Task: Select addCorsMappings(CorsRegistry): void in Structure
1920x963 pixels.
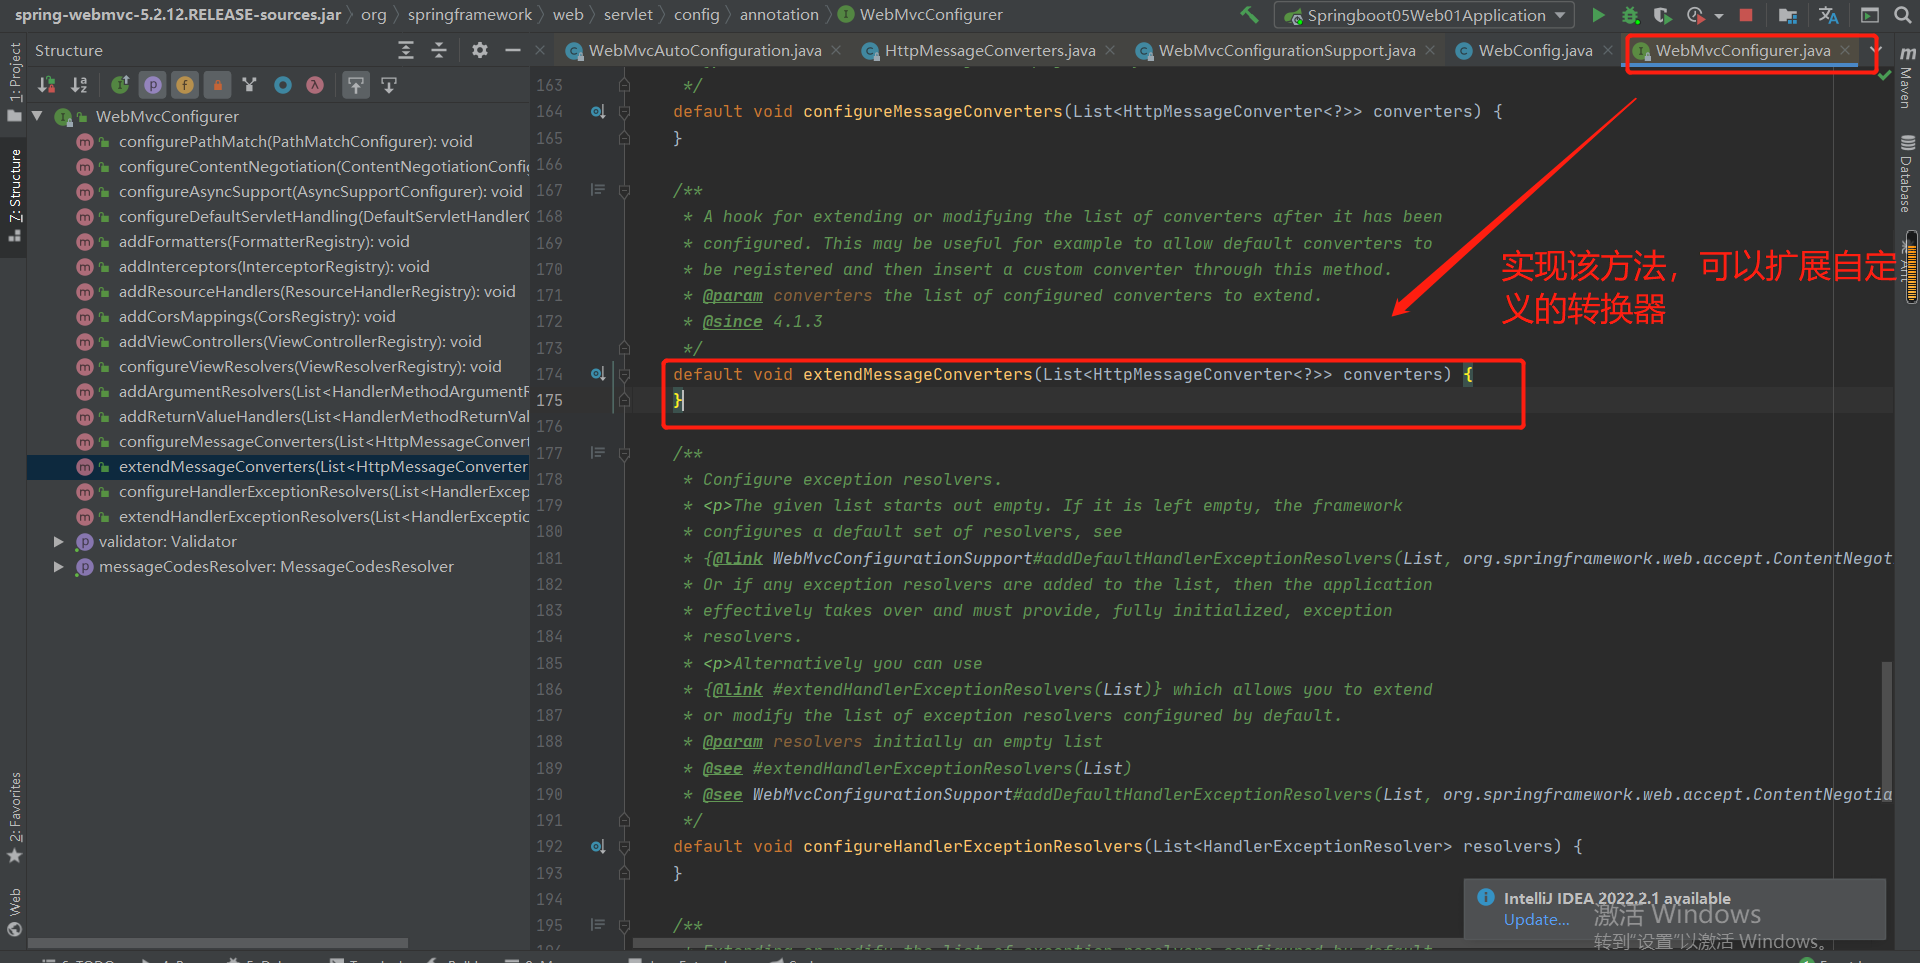Action: (x=257, y=316)
